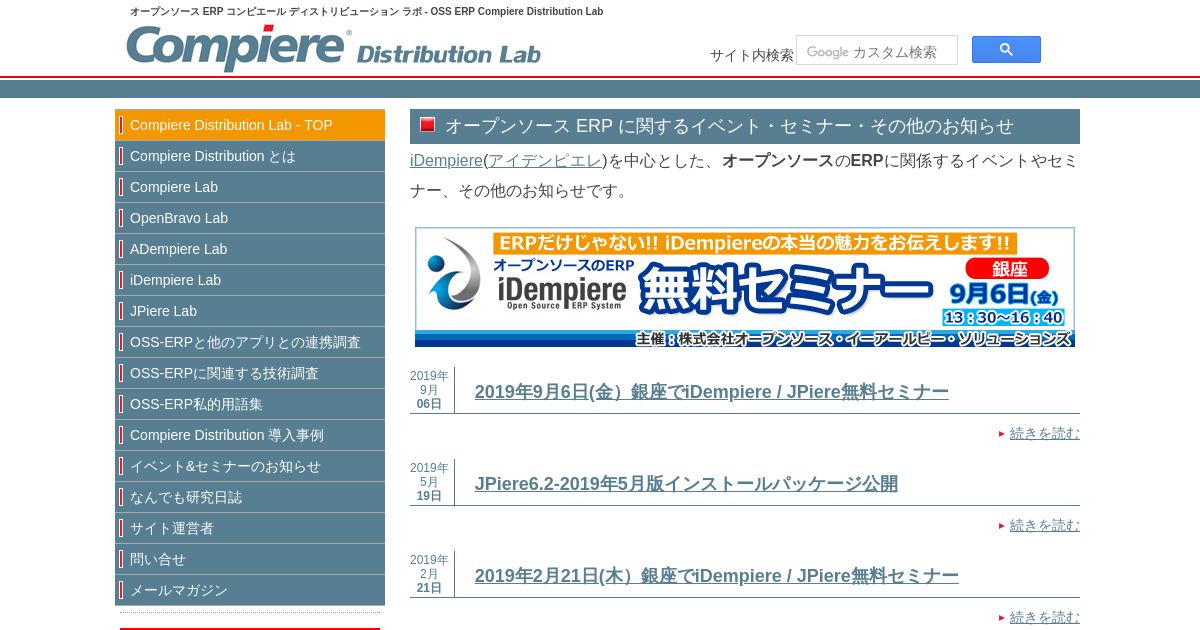Follow the 'アイデンピエレ' link
This screenshot has height=630, width=1200.
[545, 161]
